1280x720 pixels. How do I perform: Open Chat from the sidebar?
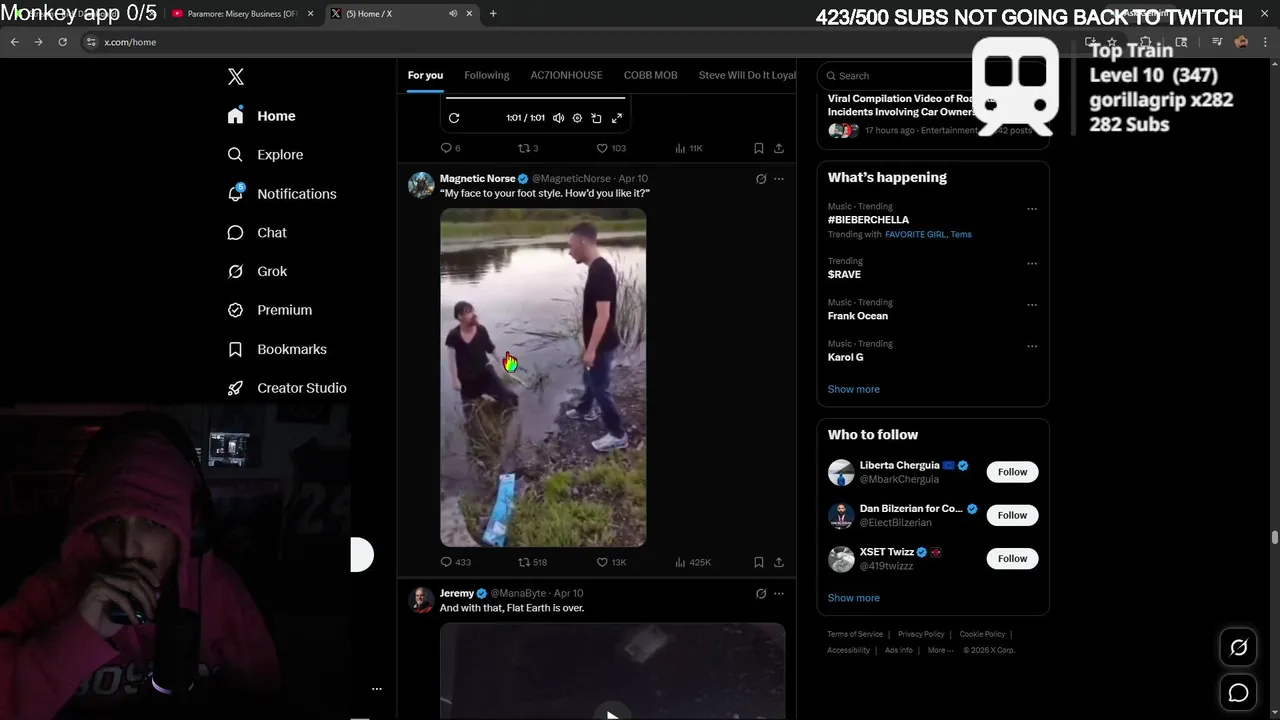pyautogui.click(x=257, y=233)
